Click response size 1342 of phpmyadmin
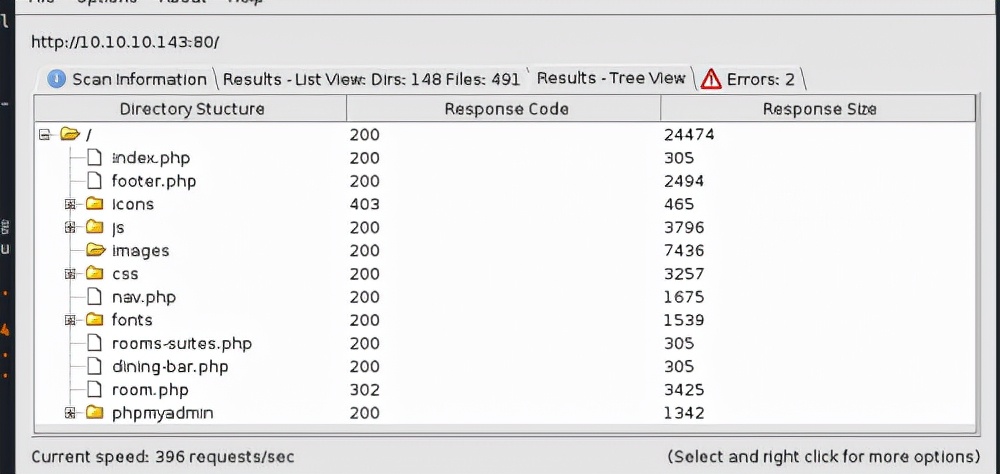The image size is (1000, 474). 684,413
